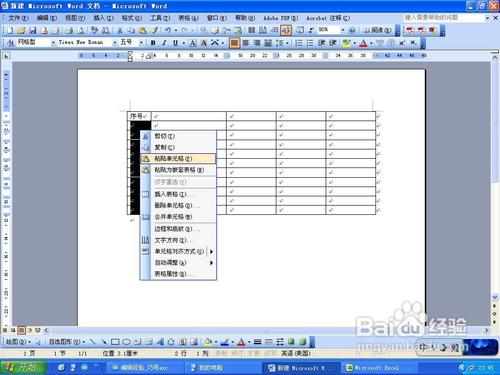Image resolution: width=500 pixels, height=375 pixels.
Task: Click the drawing toolbar fill color bucket
Action: click(208, 342)
